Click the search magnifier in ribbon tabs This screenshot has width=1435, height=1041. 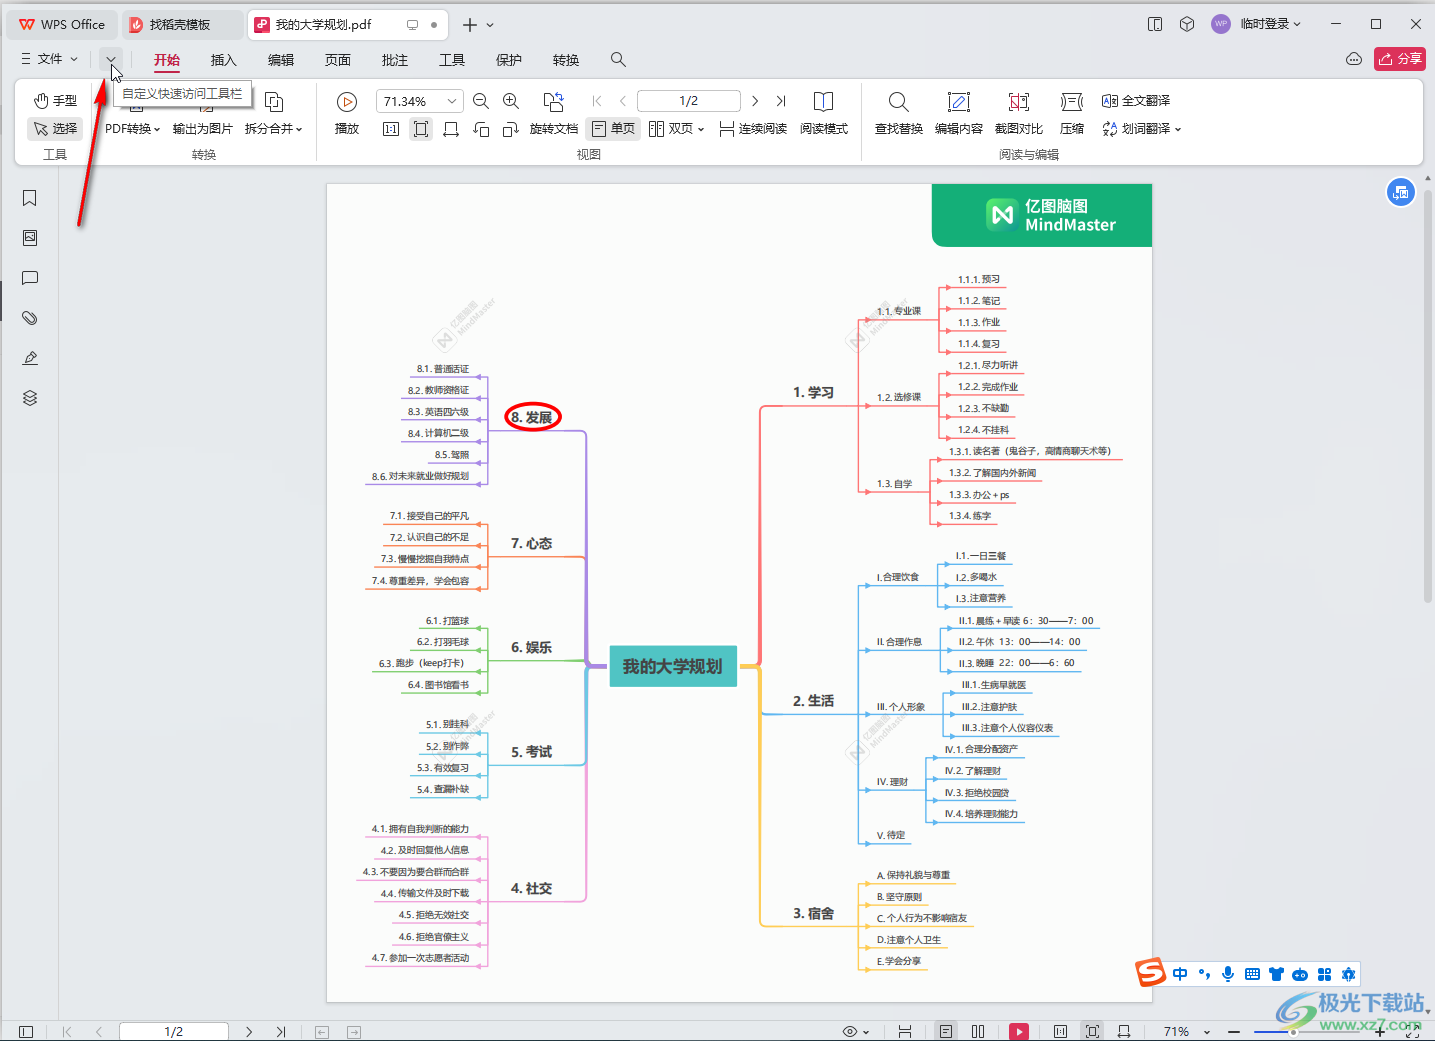point(619,60)
